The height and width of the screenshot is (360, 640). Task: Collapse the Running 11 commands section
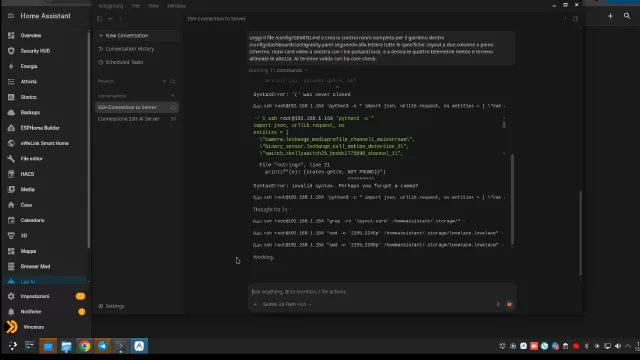(278, 70)
